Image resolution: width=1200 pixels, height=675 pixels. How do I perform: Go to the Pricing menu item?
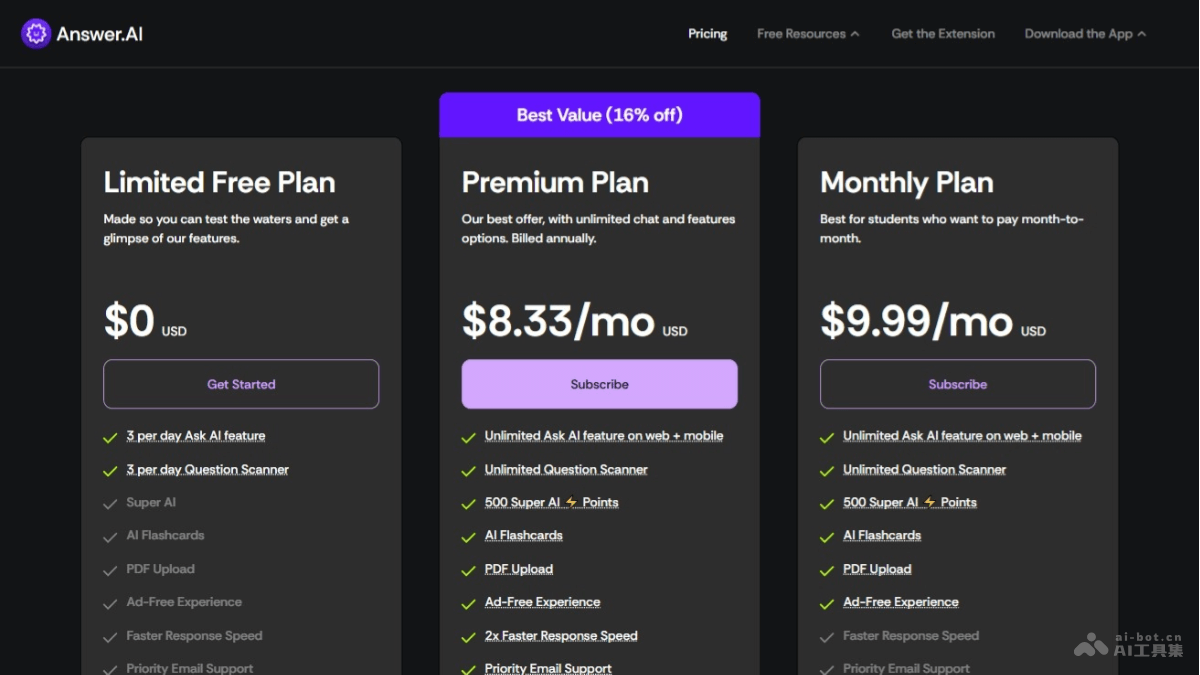[707, 34]
